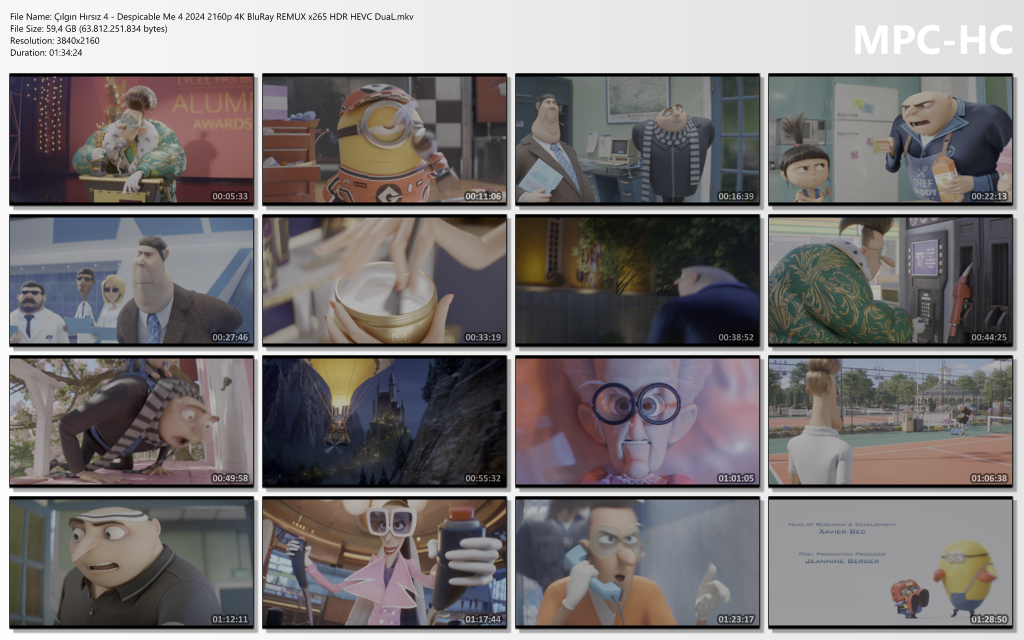Screen dimensions: 1024x640
Task: Click the 01:17:44 timestamp label
Action: click(x=483, y=619)
